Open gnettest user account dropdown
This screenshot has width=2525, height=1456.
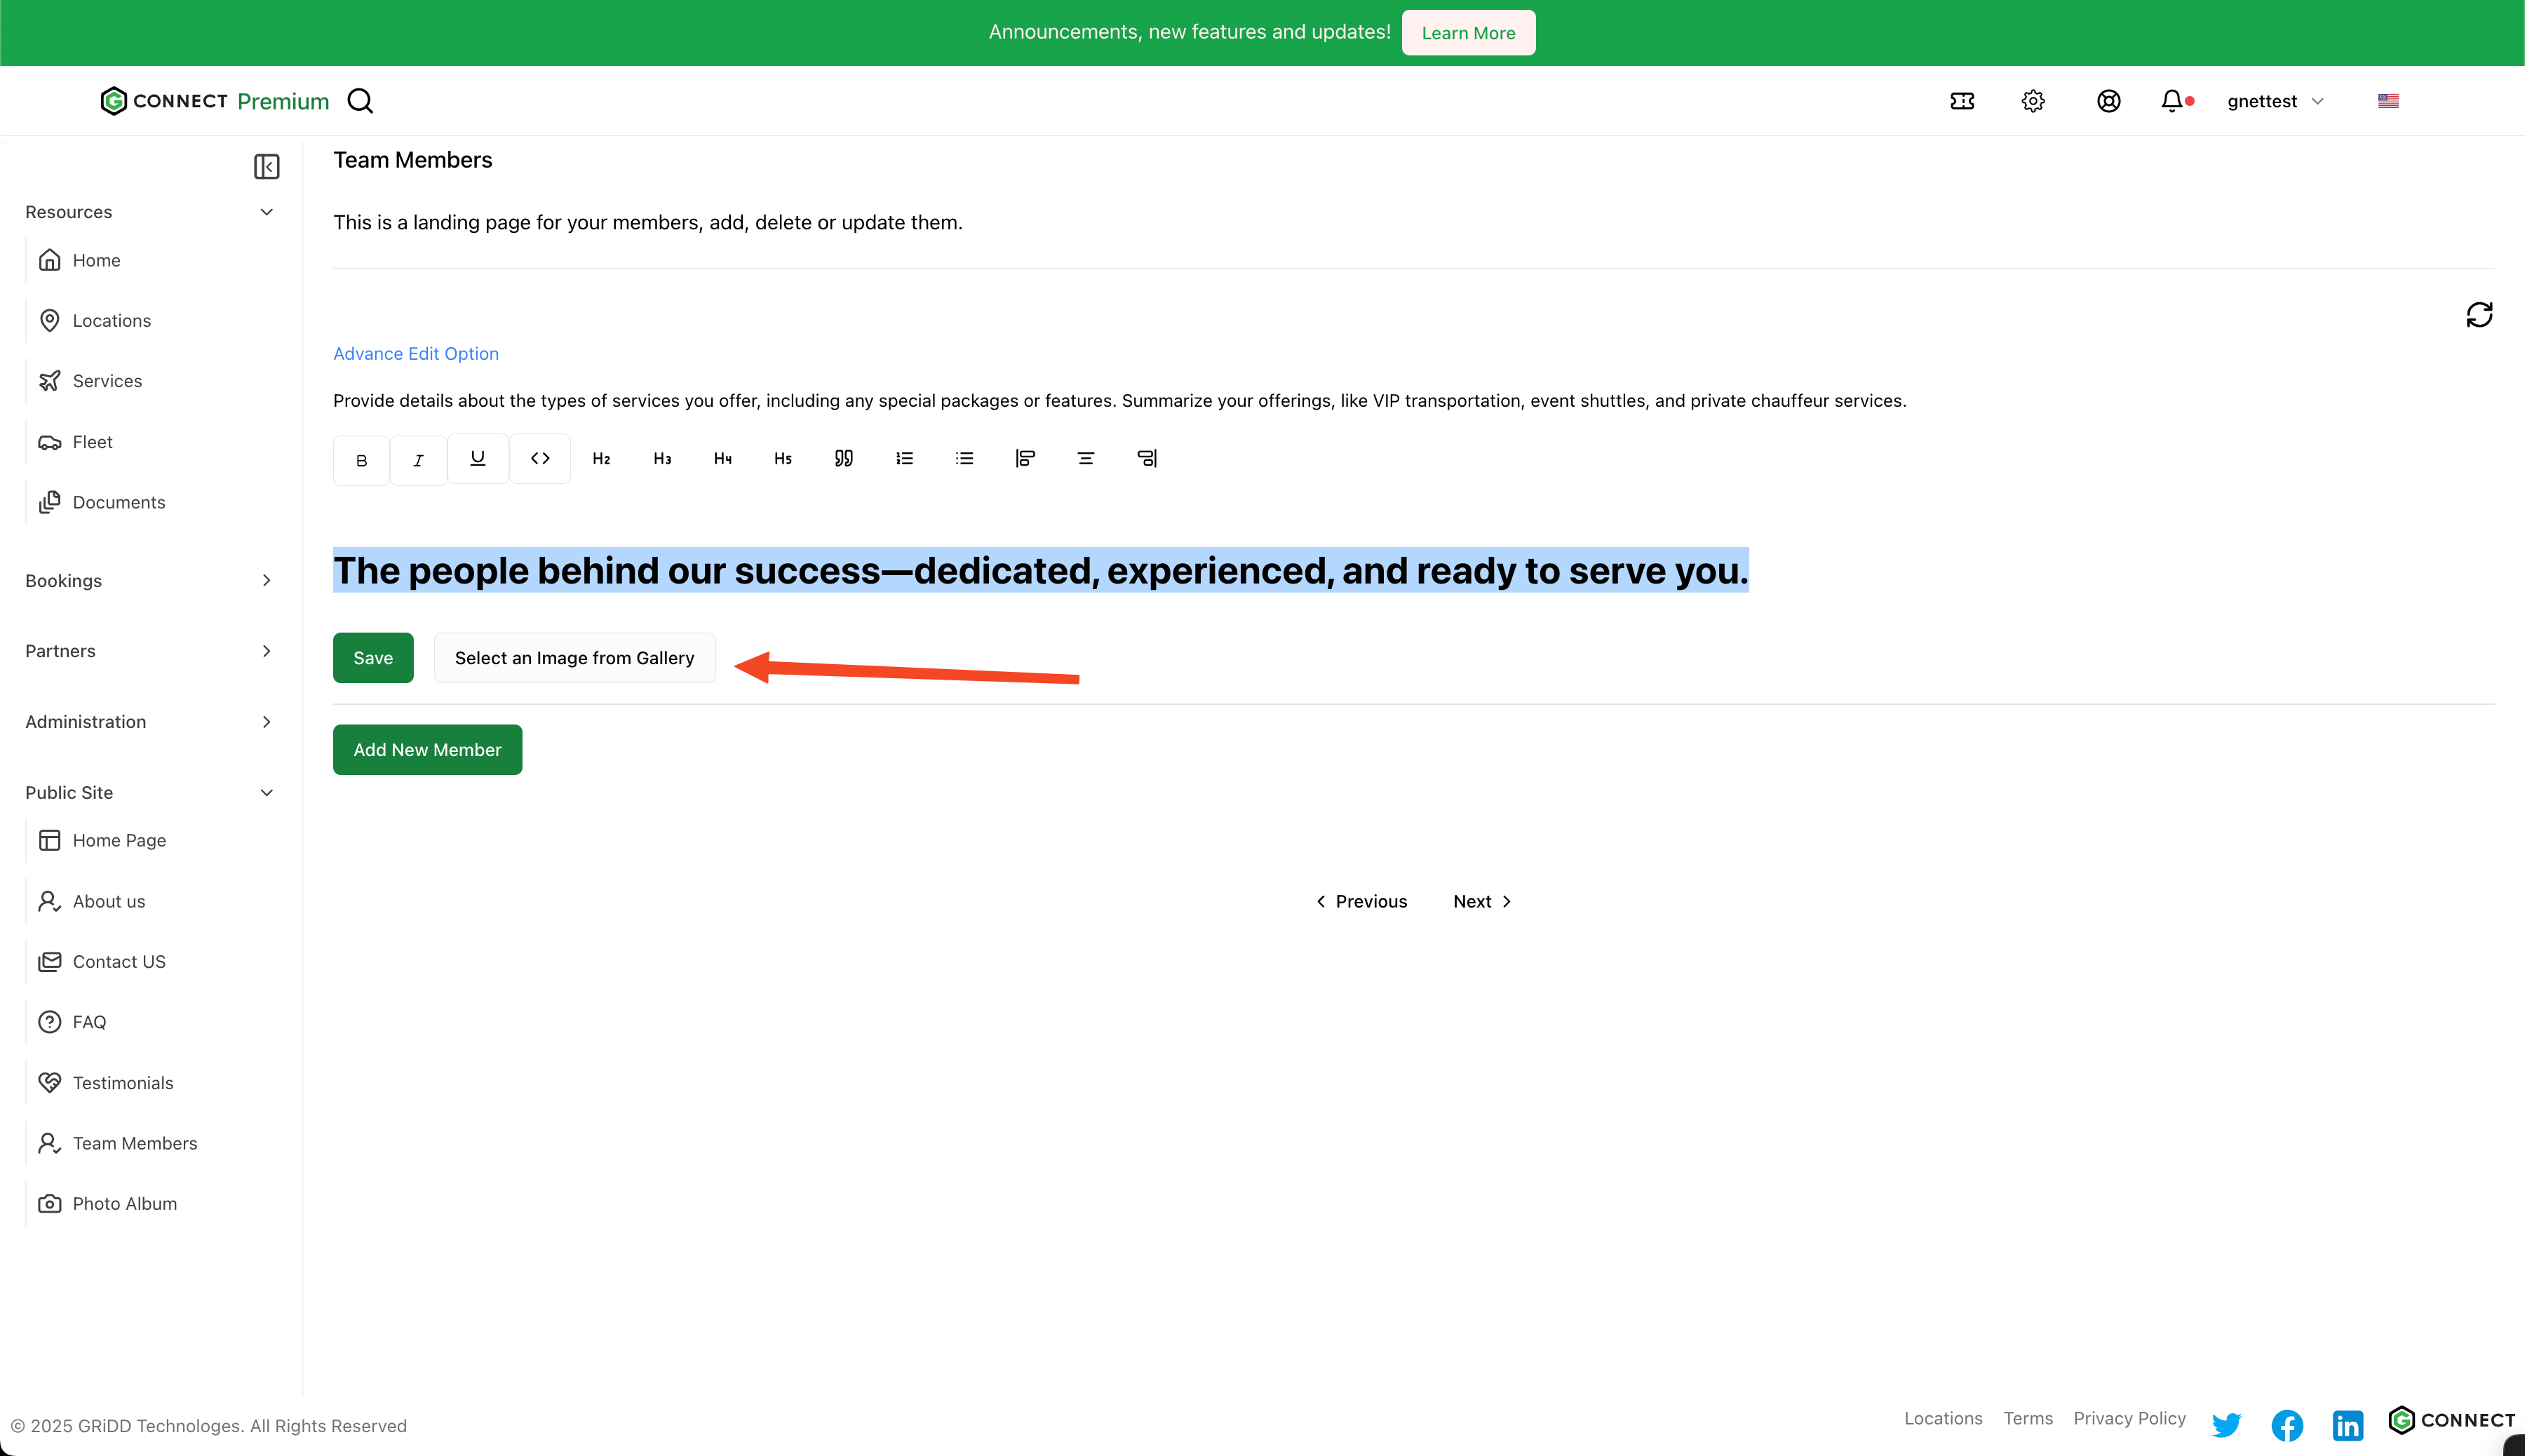coord(2275,101)
